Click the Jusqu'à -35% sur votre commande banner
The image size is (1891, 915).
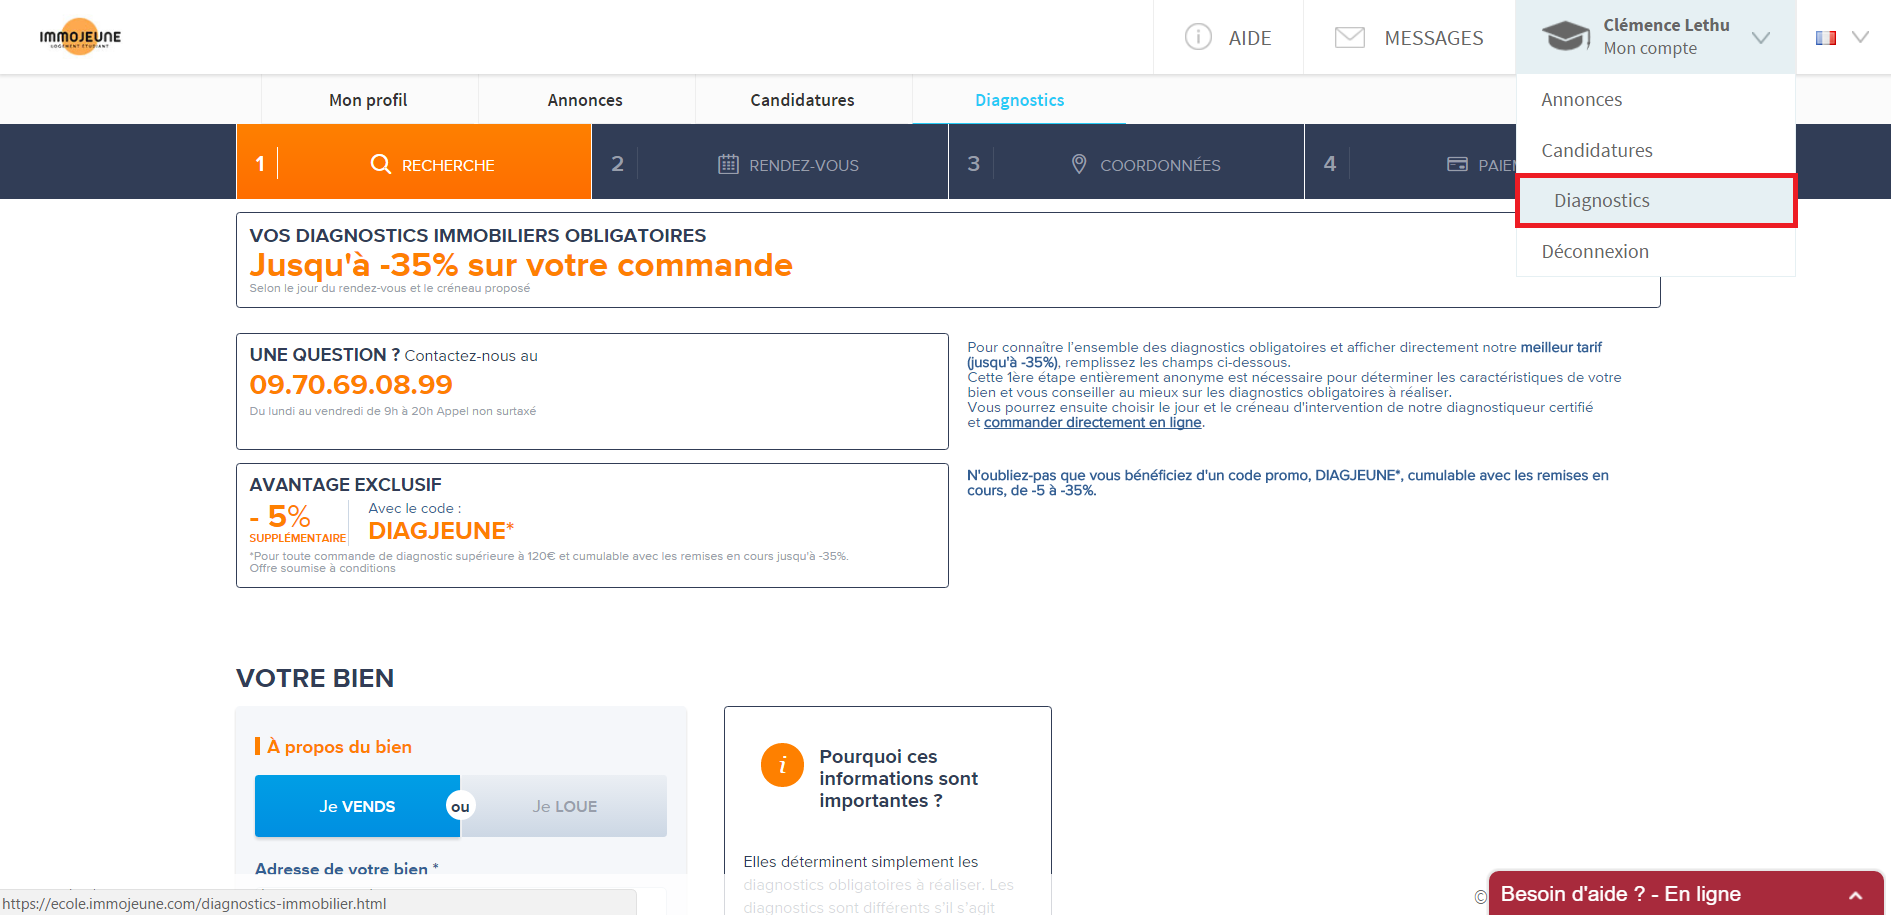pyautogui.click(x=521, y=265)
